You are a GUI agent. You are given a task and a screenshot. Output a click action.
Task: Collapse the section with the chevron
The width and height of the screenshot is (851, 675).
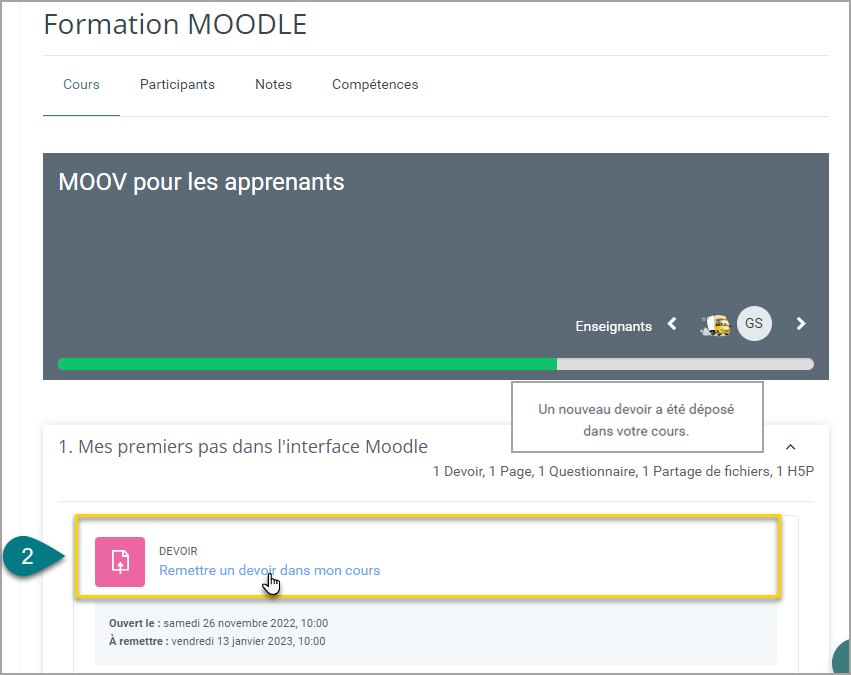click(x=791, y=447)
